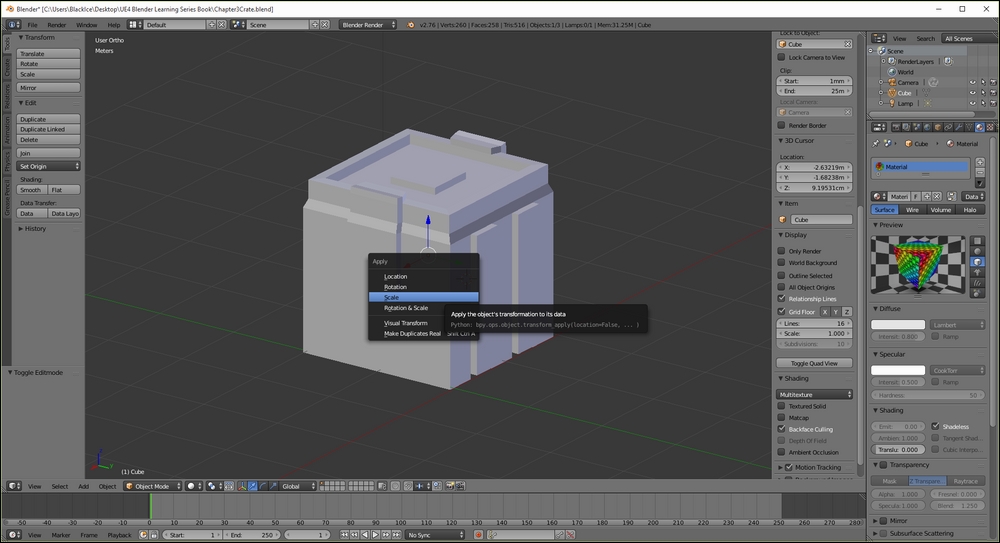The height and width of the screenshot is (543, 1000).
Task: Play the animation in reverse
Action: pyautogui.click(x=365, y=535)
